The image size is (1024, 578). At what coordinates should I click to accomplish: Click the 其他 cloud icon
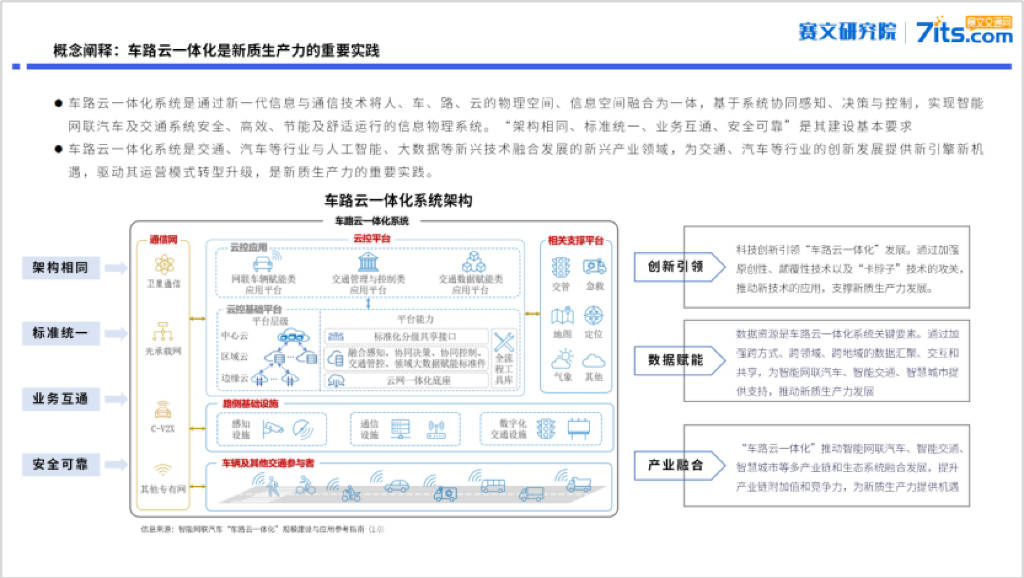pyautogui.click(x=594, y=361)
